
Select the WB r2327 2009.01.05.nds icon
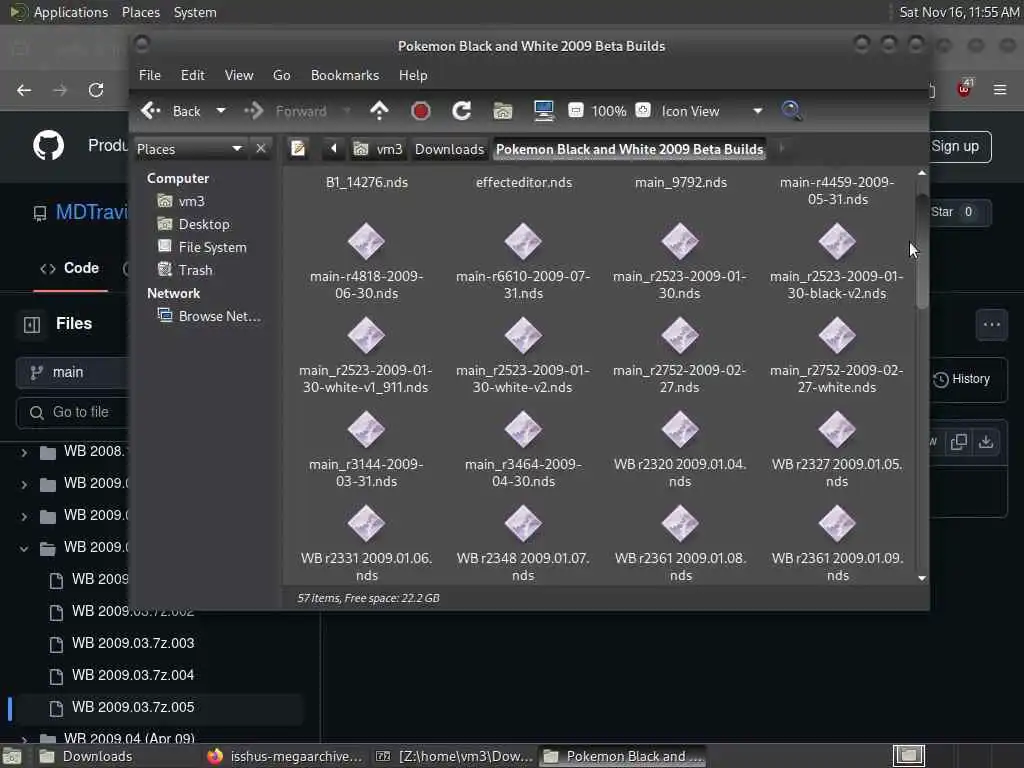point(837,429)
